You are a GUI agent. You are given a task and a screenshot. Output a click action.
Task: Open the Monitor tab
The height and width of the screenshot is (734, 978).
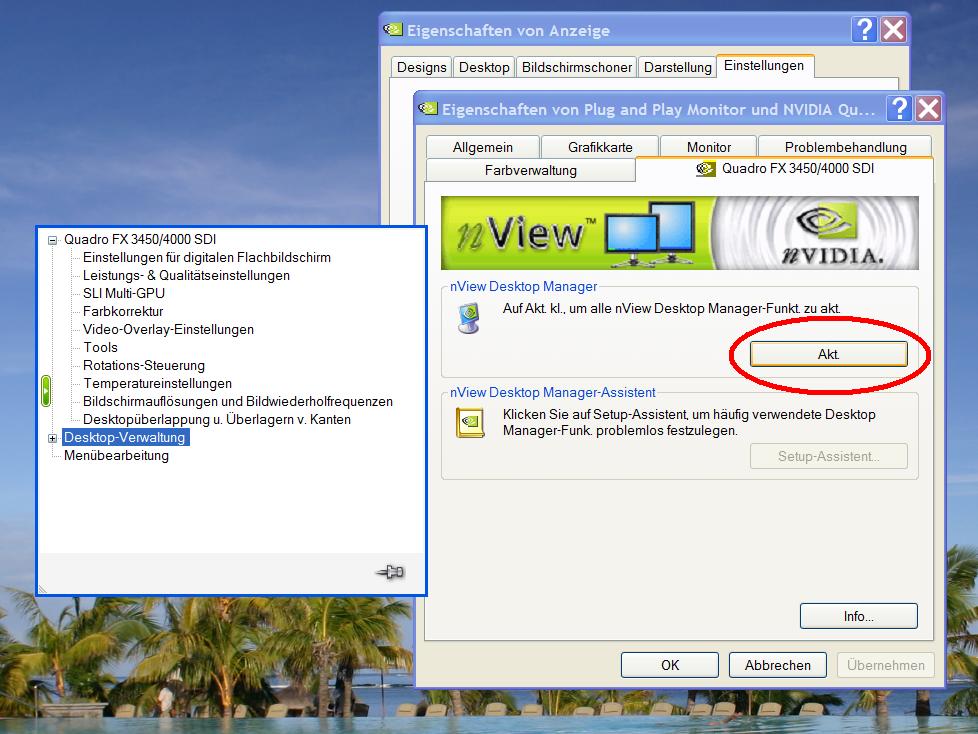click(x=709, y=147)
